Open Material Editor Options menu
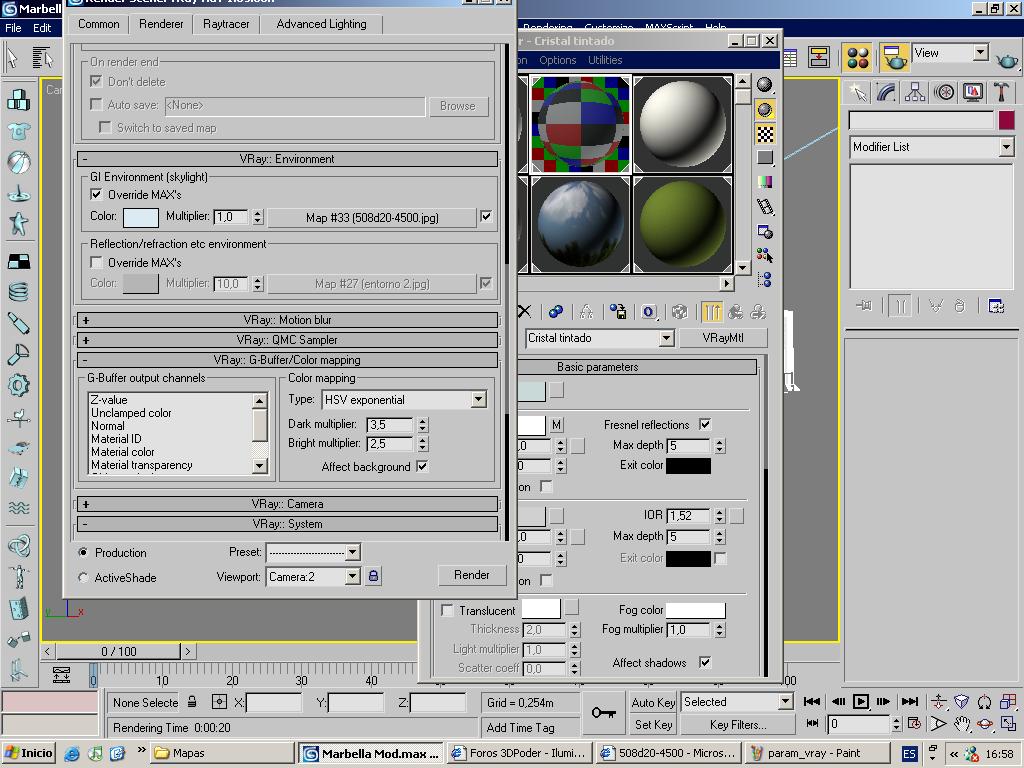This screenshot has height=768, width=1024. [x=557, y=60]
